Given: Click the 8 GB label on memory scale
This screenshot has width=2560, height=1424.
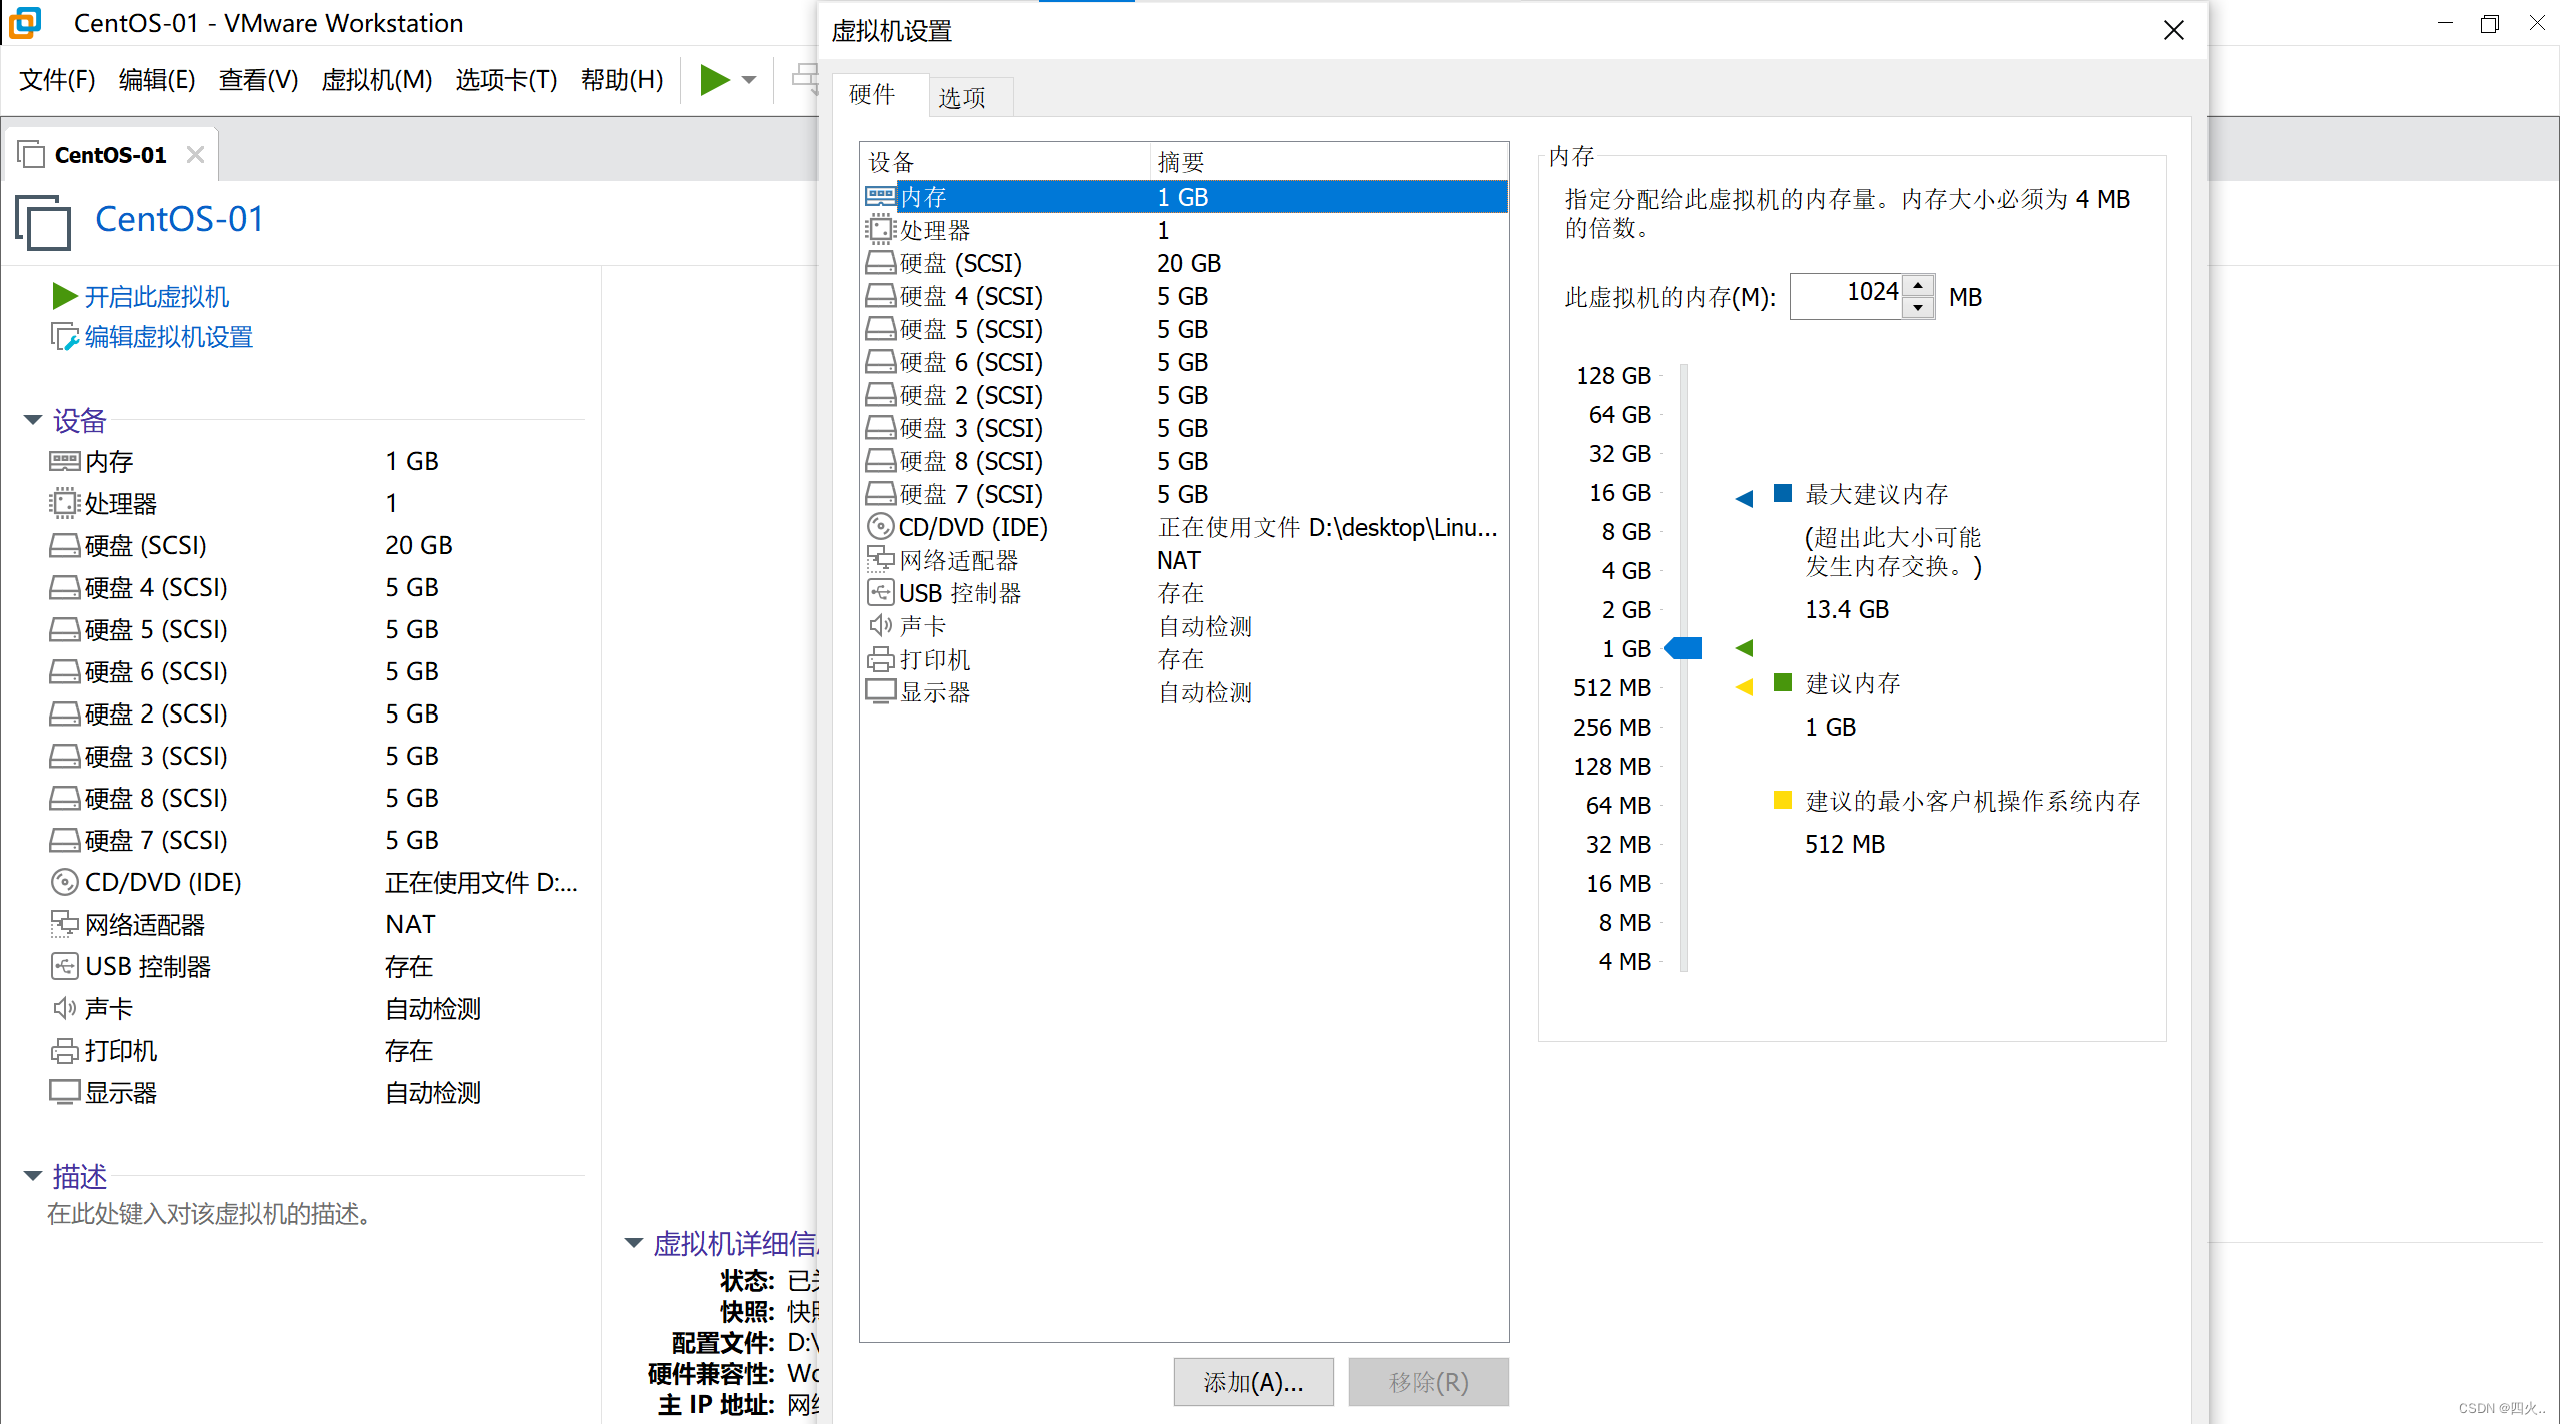Looking at the screenshot, I should [1625, 531].
